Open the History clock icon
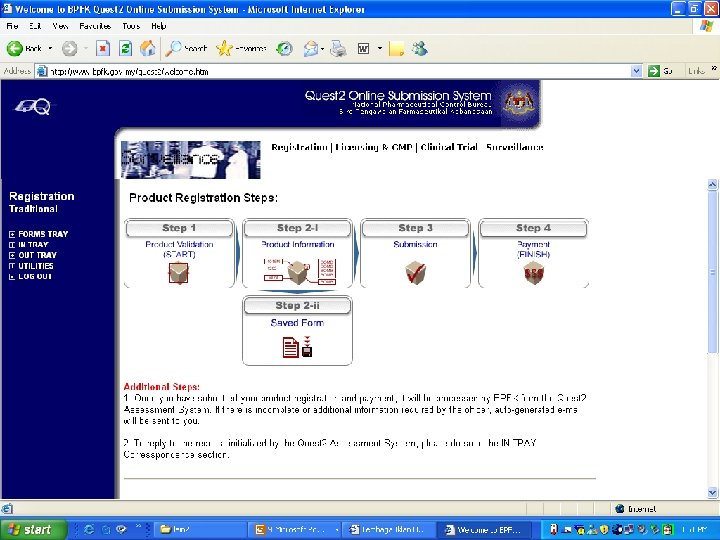The height and width of the screenshot is (540, 720). point(284,48)
